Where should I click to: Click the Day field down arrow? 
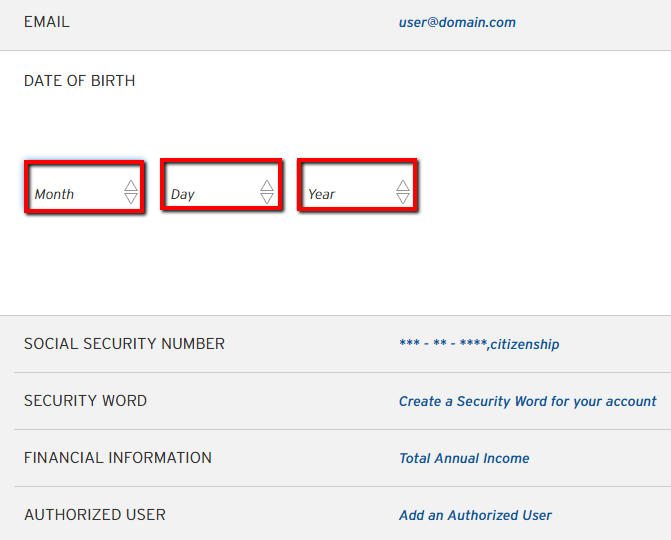[267, 199]
